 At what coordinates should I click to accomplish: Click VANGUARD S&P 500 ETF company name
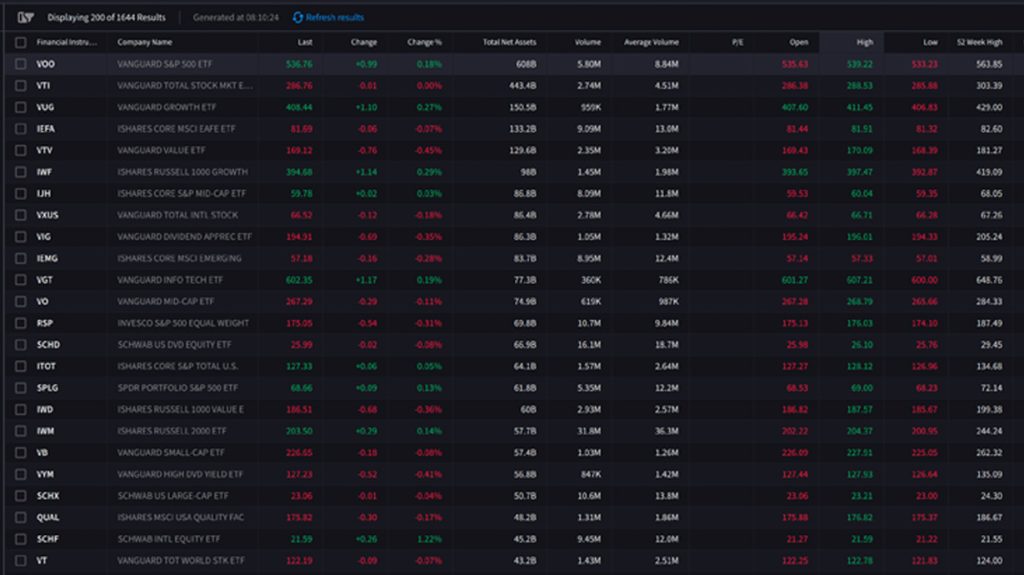click(165, 64)
